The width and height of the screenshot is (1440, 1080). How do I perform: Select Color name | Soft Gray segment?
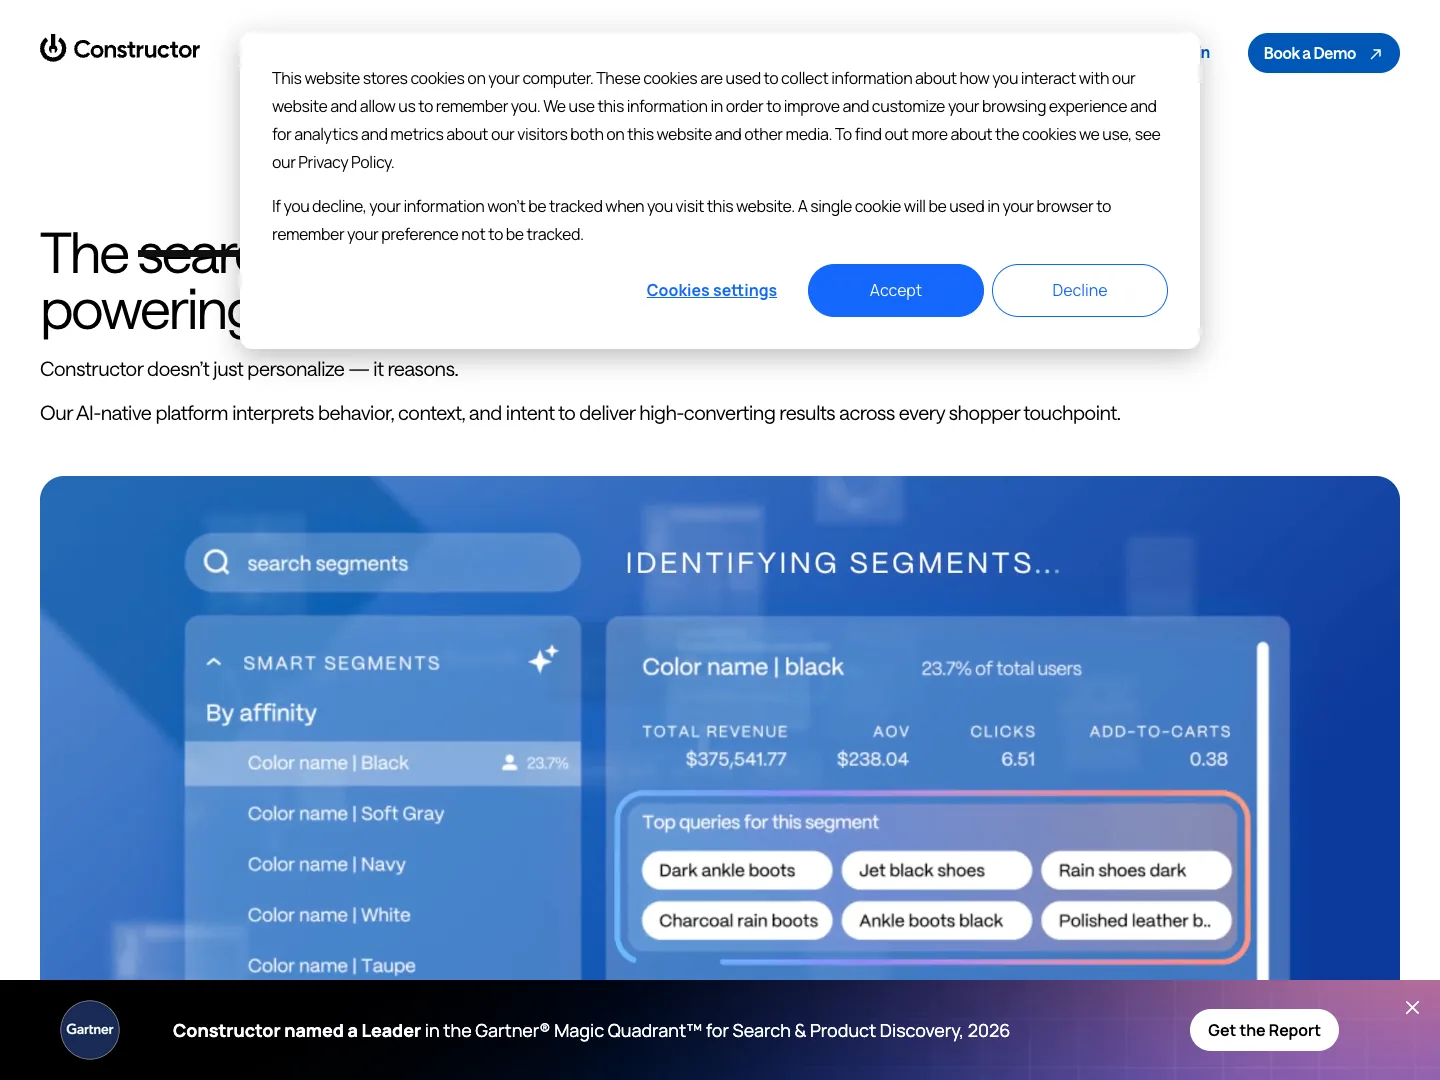(x=346, y=814)
